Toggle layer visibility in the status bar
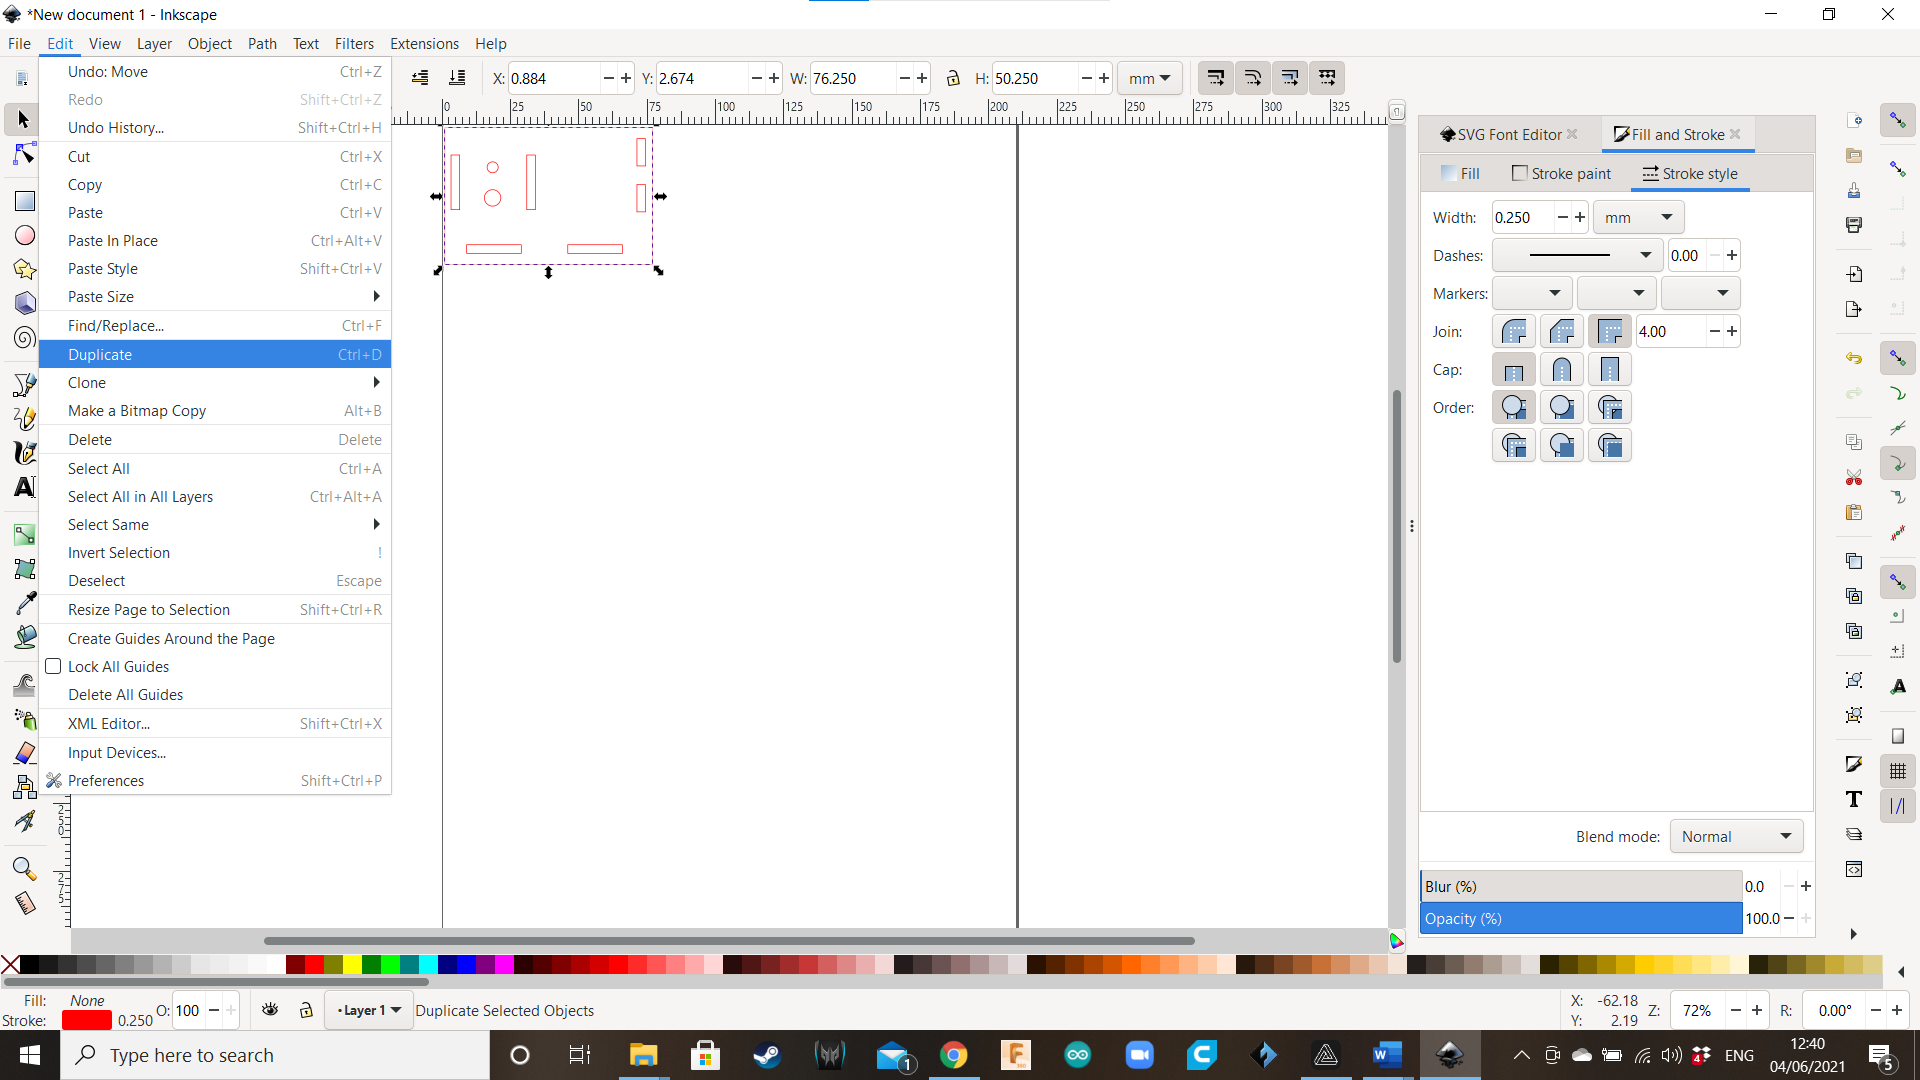This screenshot has width=1920, height=1080. 270,1010
